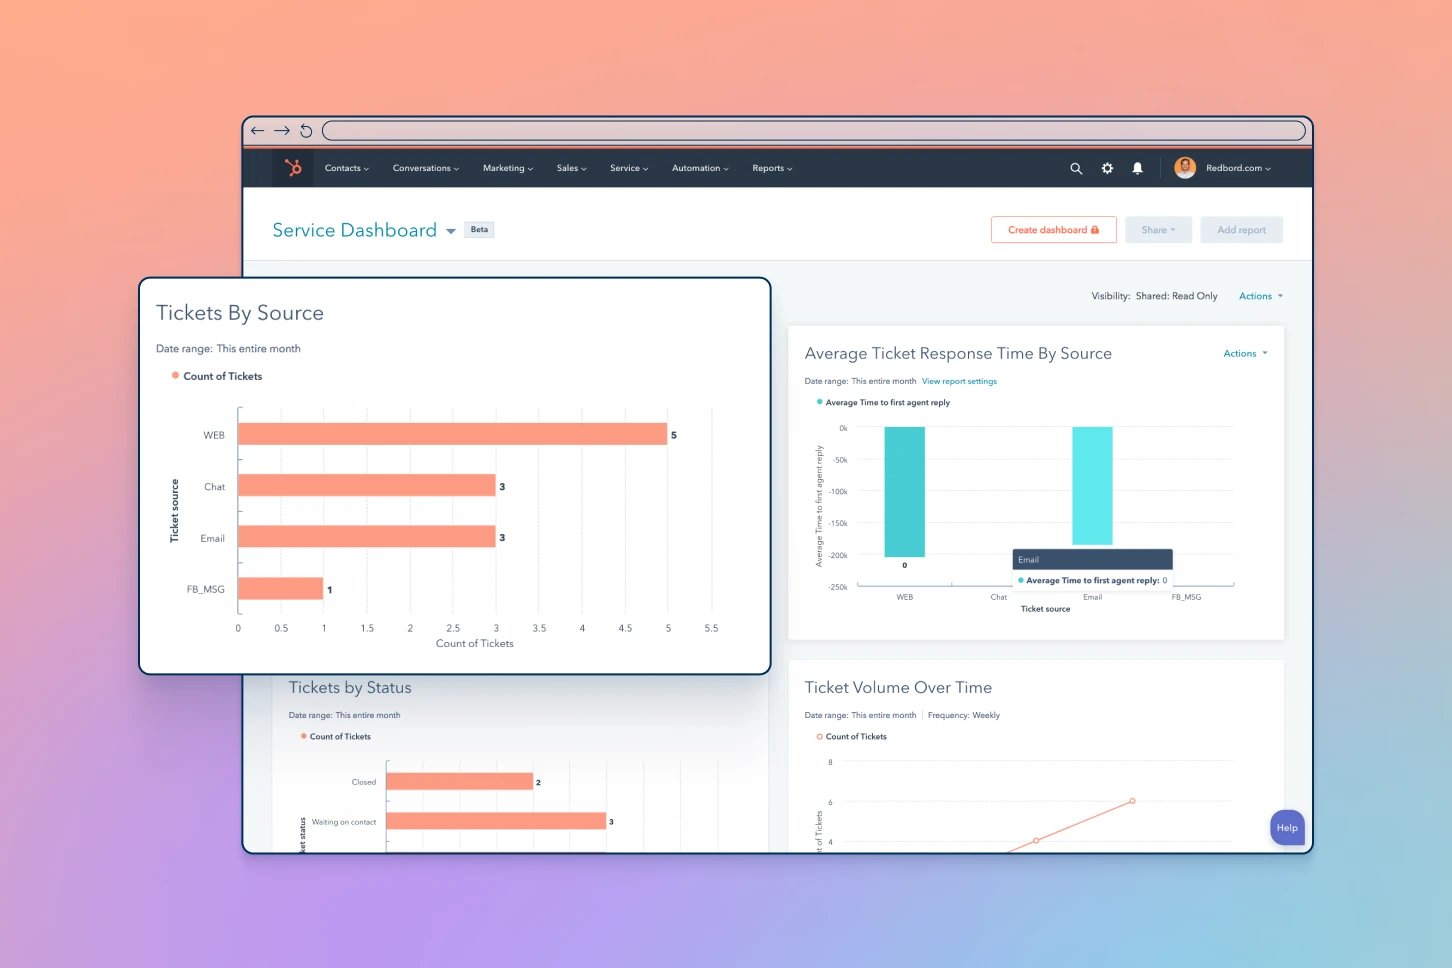Toggle Count of Tickets legend in Tickets By Source

pyautogui.click(x=217, y=376)
